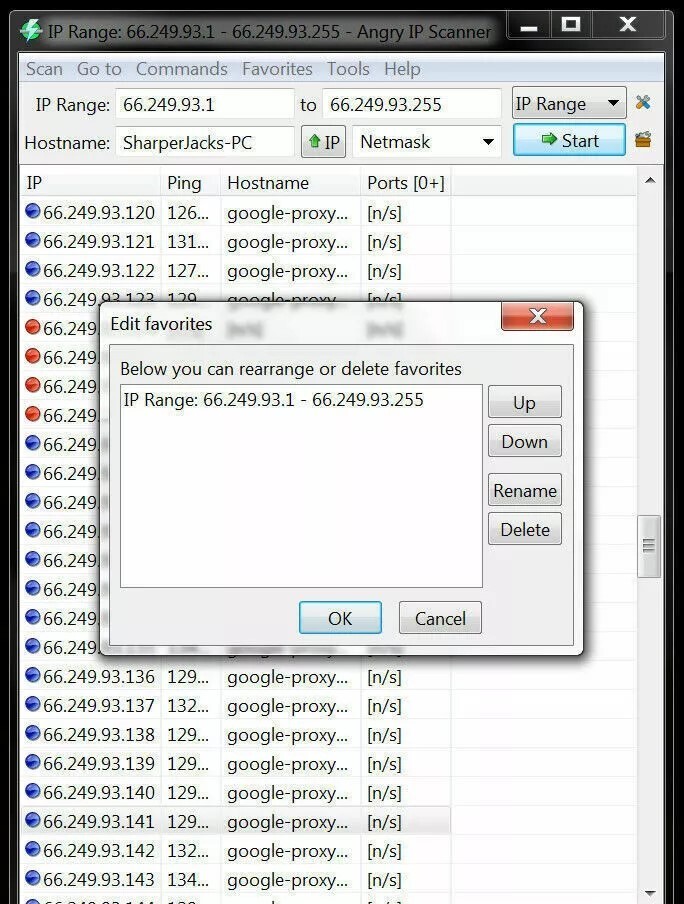Screen dimensions: 684x904
Task: Click the Angry IP Scanner title bar icon
Action: click(31, 31)
